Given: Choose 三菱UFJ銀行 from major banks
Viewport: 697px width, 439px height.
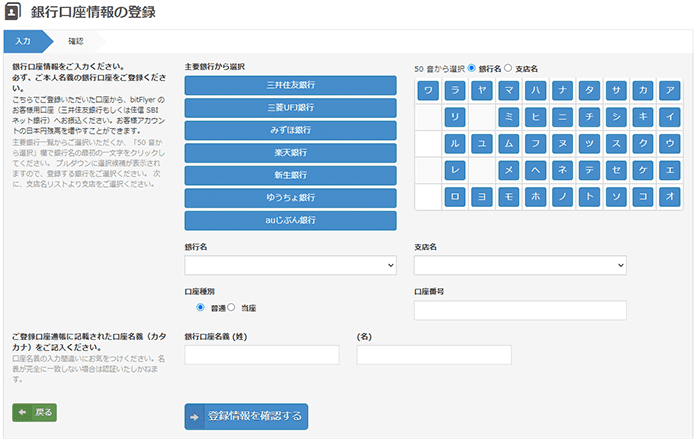Looking at the screenshot, I should [x=291, y=108].
